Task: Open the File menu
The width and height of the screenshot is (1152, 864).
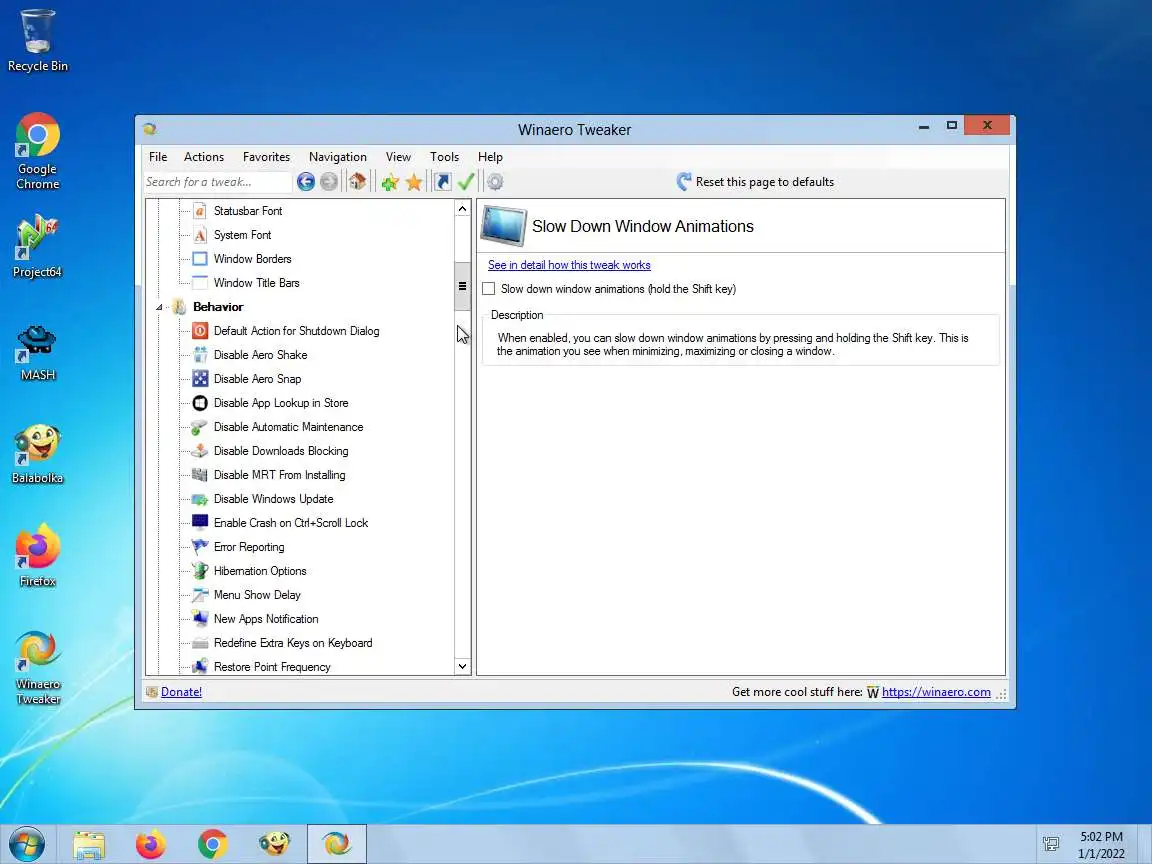Action: pyautogui.click(x=158, y=156)
